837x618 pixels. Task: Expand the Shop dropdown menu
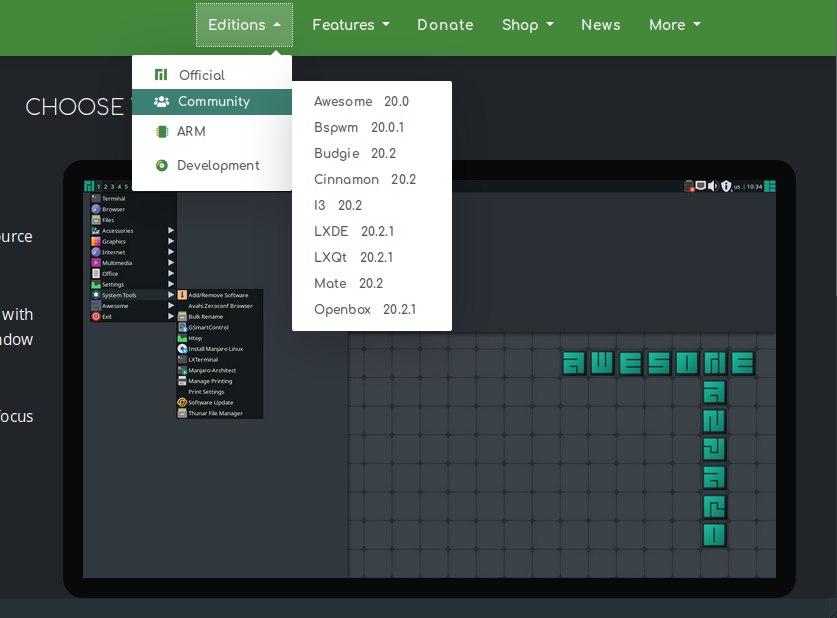[x=527, y=25]
